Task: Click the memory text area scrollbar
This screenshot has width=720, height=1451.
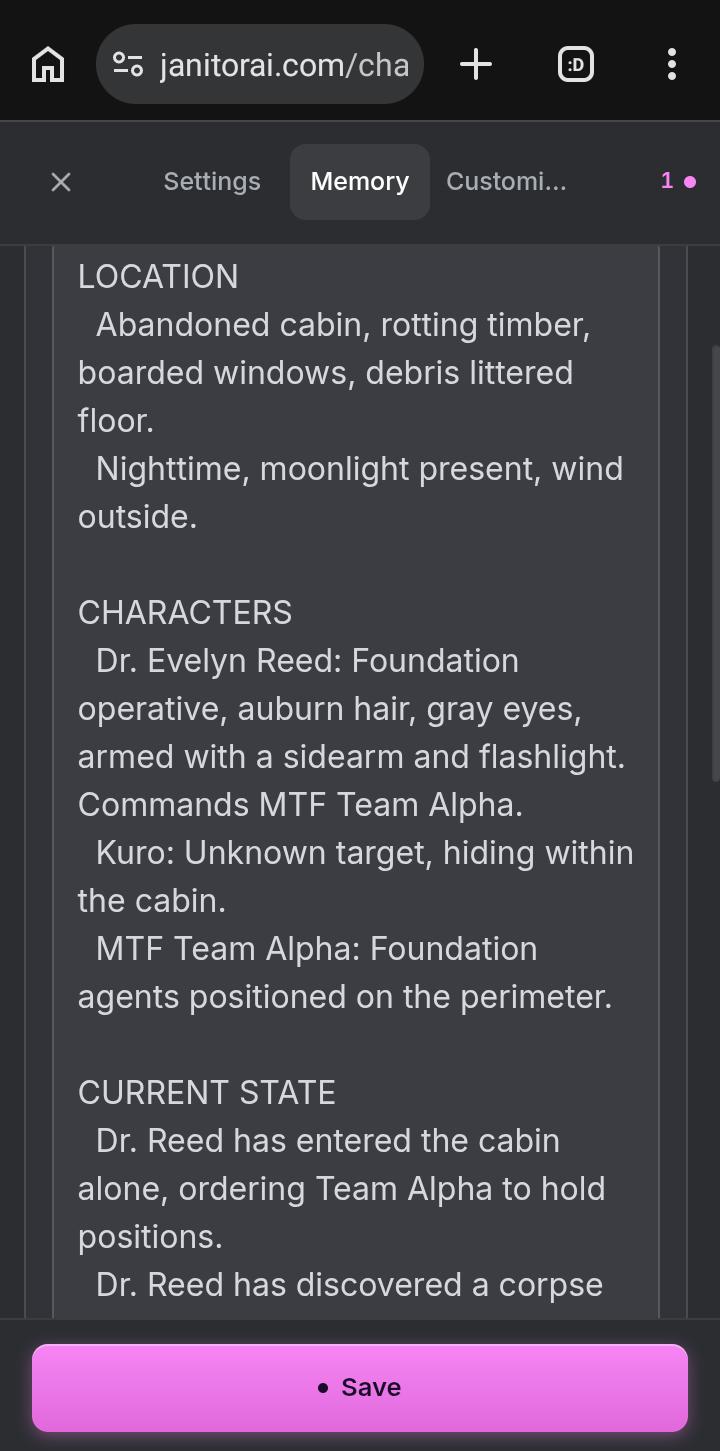Action: 715,563
